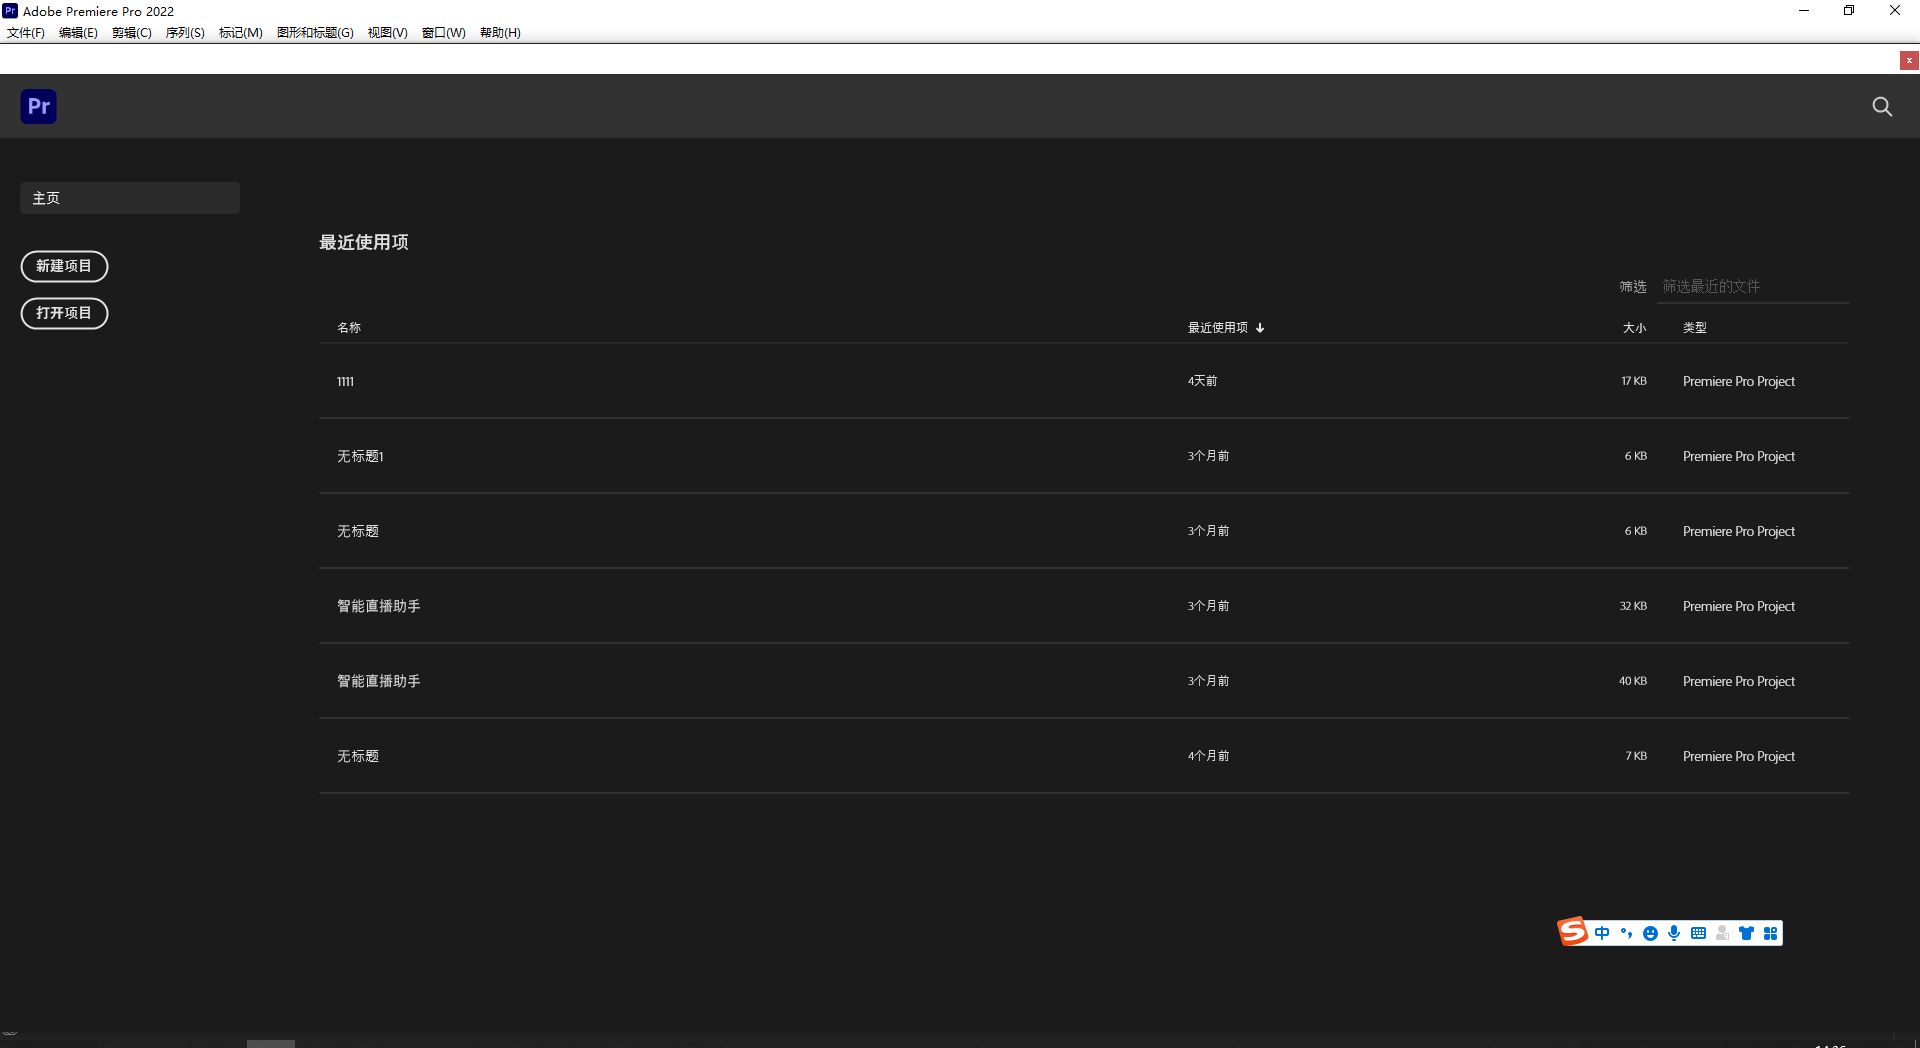1920x1048 pixels.
Task: Click the 7 KB size cell
Action: click(x=1636, y=756)
